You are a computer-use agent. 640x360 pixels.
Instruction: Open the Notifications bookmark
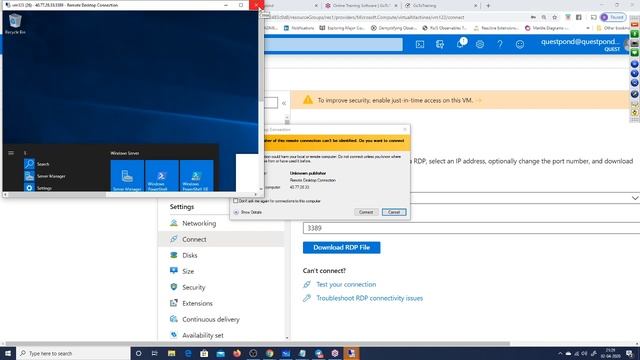point(299,28)
